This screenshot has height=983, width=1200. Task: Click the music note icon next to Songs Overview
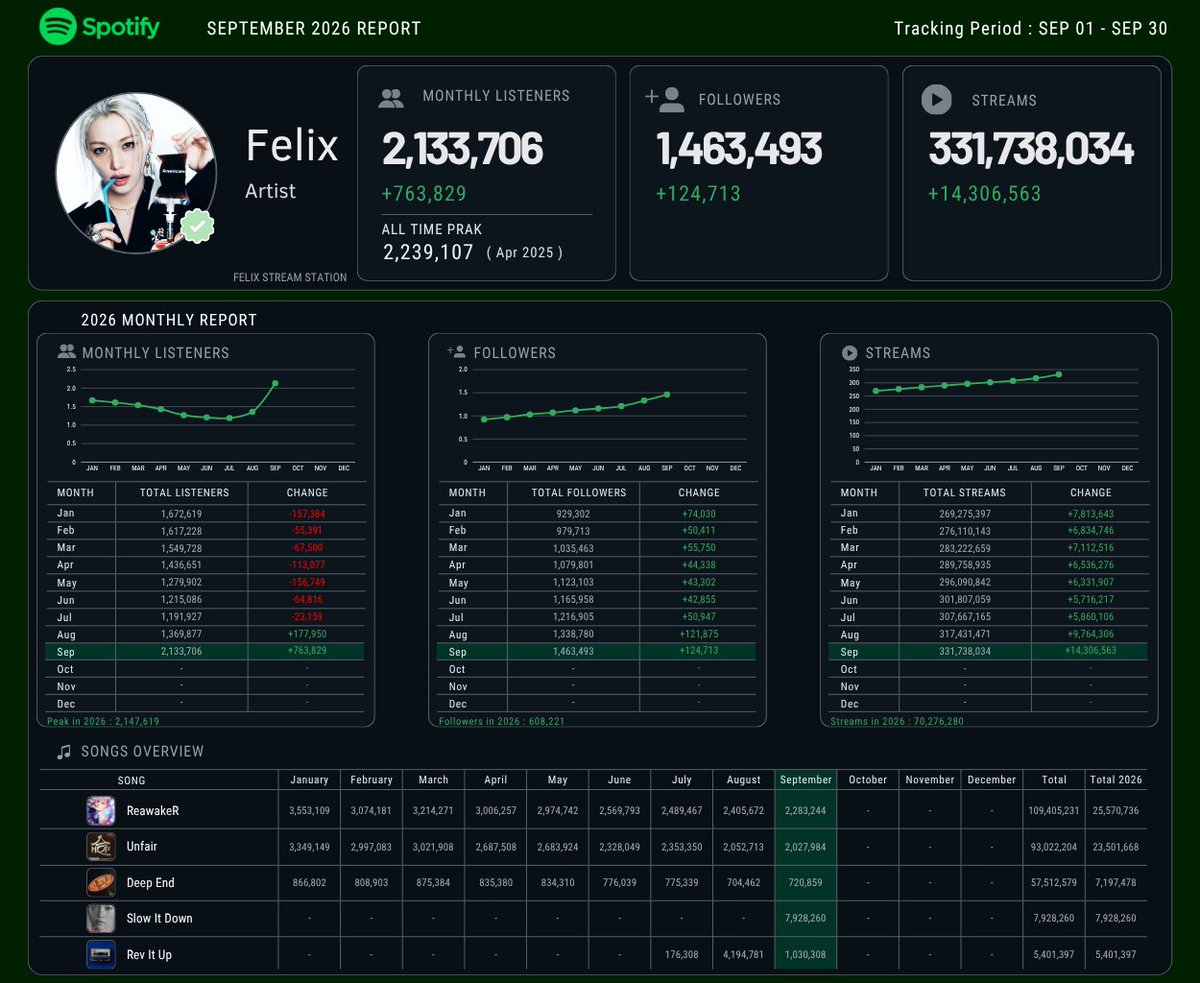[x=64, y=751]
